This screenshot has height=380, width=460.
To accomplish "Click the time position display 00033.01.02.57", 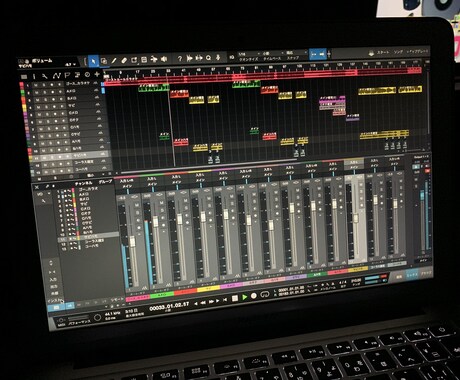I will (x=169, y=307).
